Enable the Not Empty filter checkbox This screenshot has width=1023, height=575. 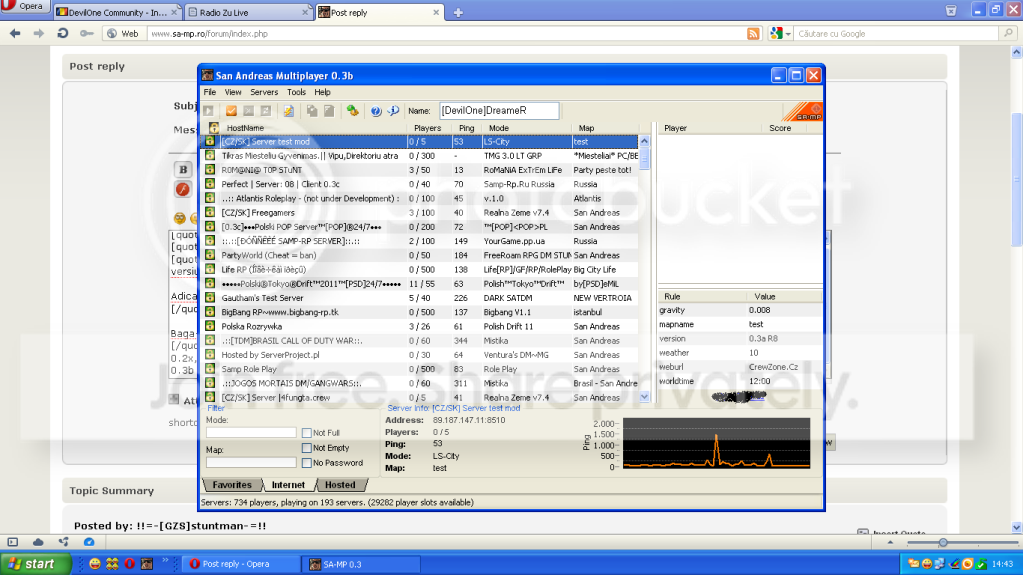coord(307,448)
